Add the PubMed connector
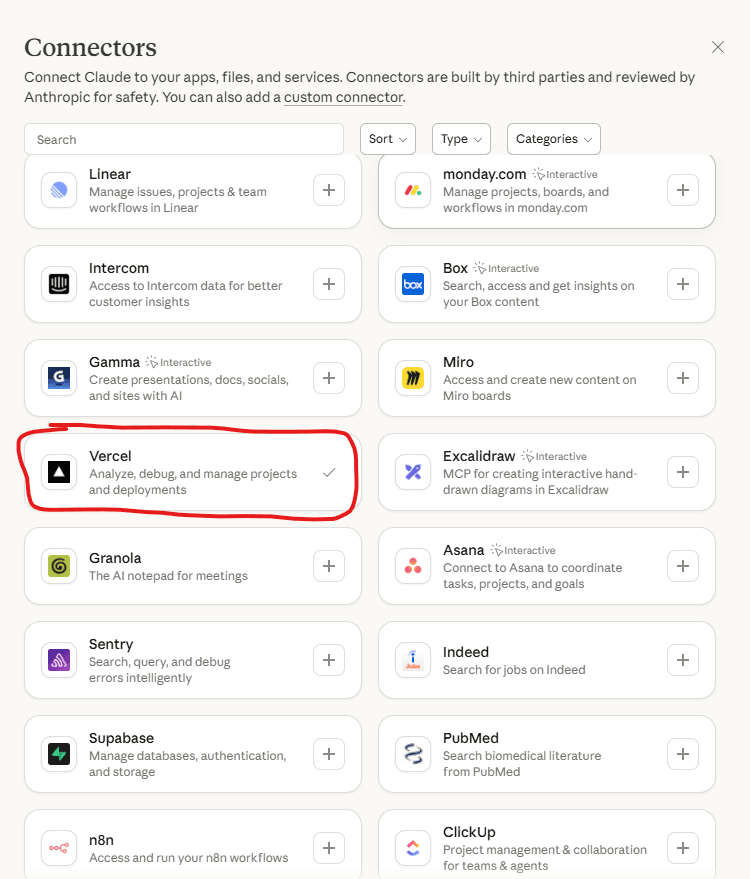This screenshot has width=750, height=879. point(683,754)
